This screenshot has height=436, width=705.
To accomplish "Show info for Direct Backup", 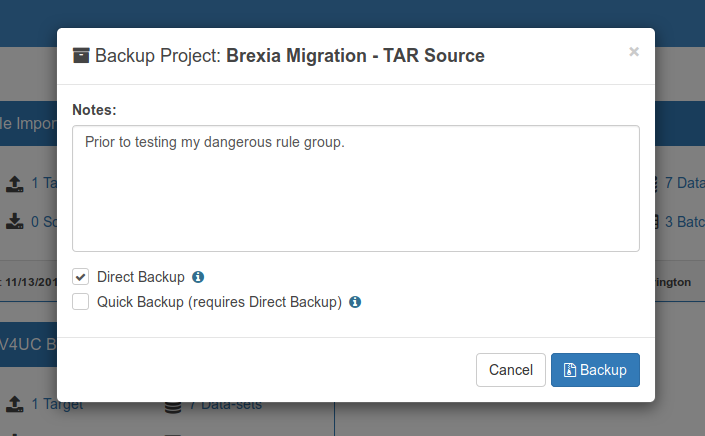I will (x=198, y=277).
